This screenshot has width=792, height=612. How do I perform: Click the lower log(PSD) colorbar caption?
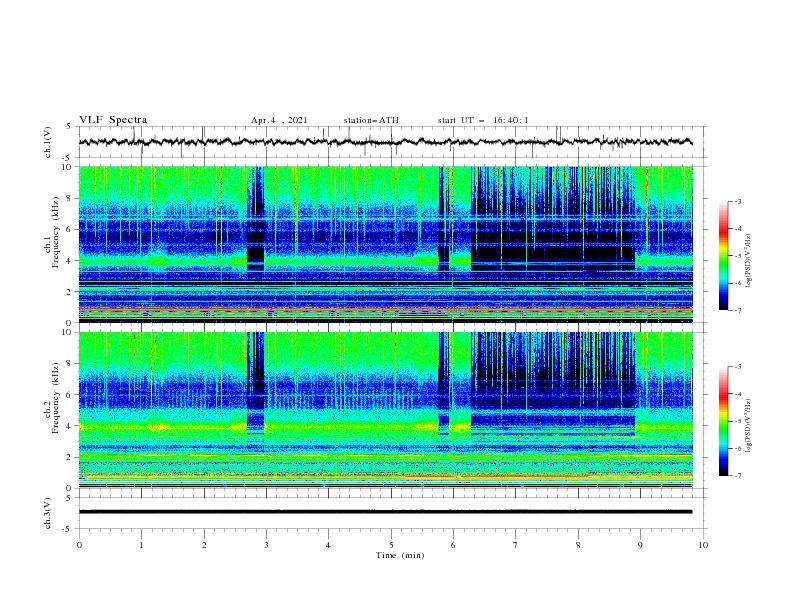(749, 426)
